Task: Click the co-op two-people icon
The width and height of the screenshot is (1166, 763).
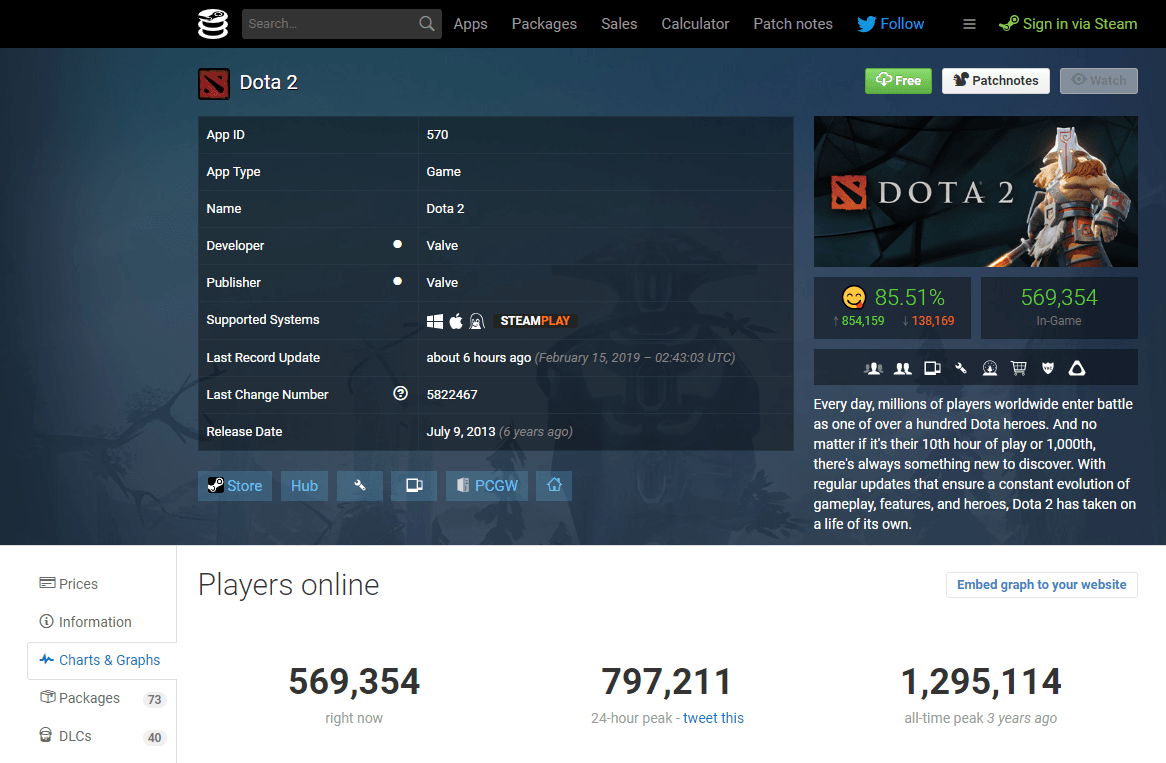Action: [903, 368]
